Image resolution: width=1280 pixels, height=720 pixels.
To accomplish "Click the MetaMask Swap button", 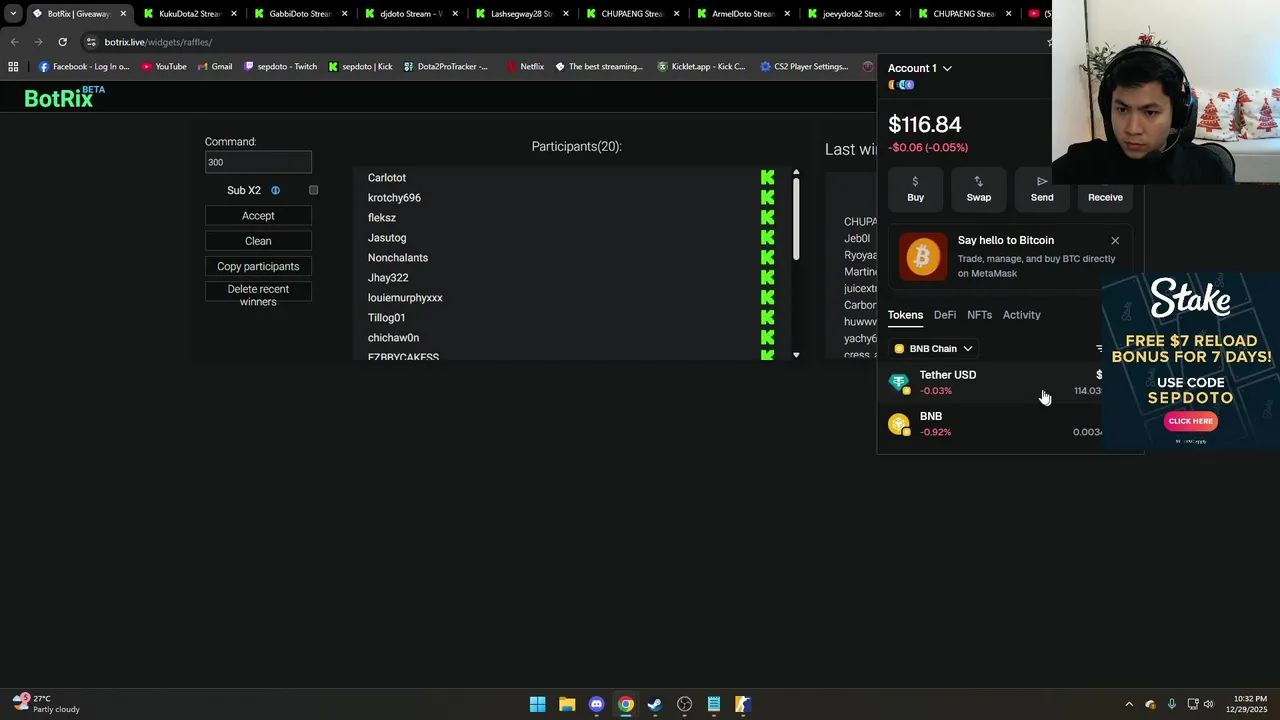I will 978,188.
